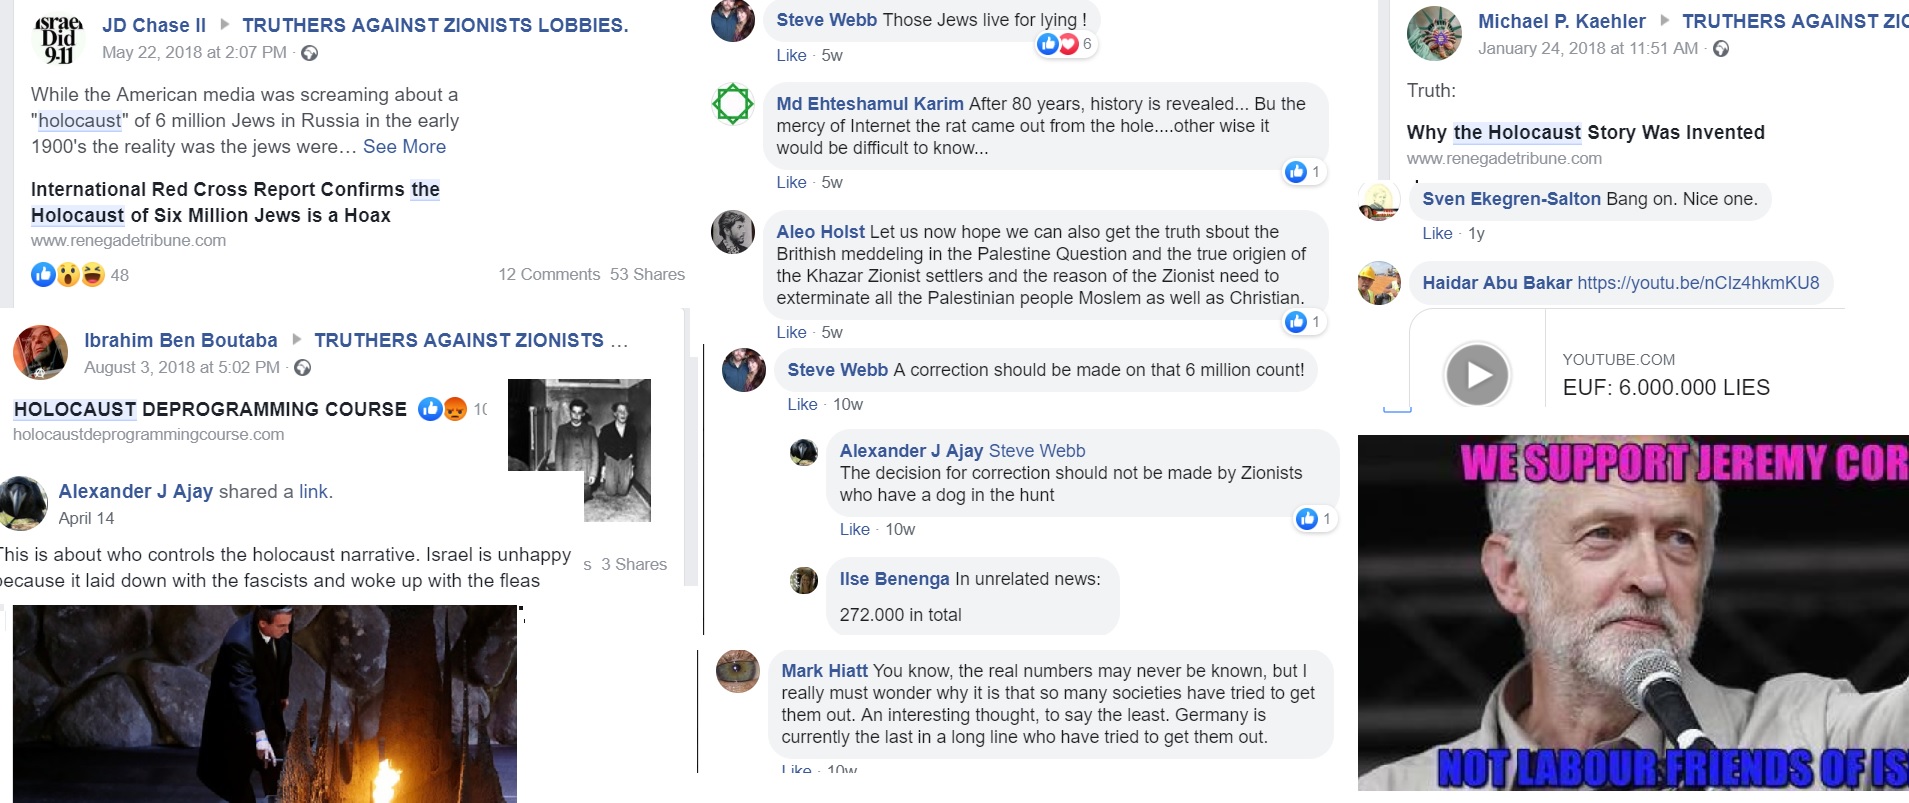
Task: Toggle Like under Sven Ekegren-Salton's comment
Action: point(1437,233)
